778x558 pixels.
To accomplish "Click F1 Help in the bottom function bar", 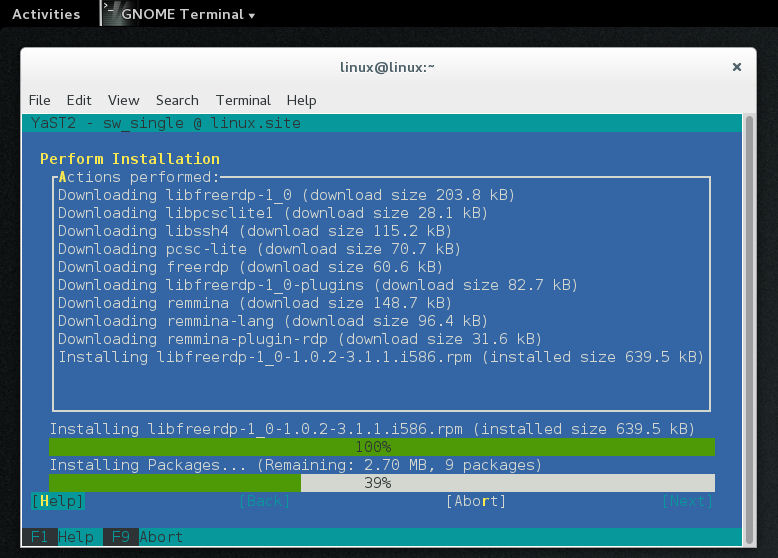I will tap(62, 537).
